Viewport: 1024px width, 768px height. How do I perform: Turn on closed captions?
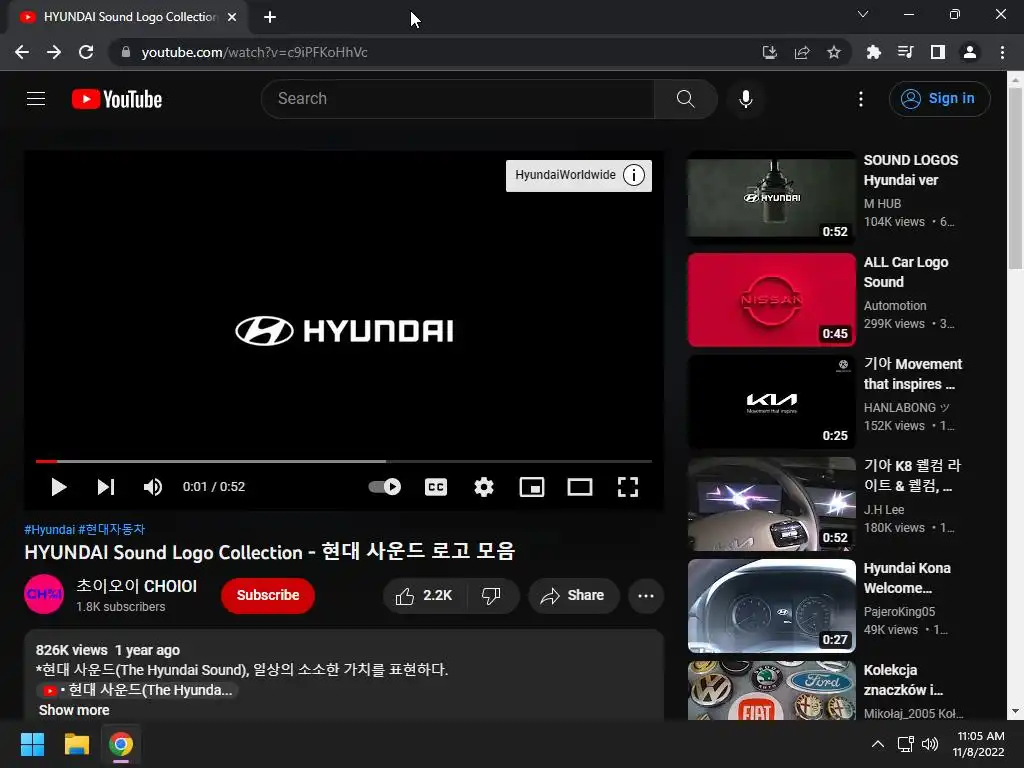click(x=436, y=487)
